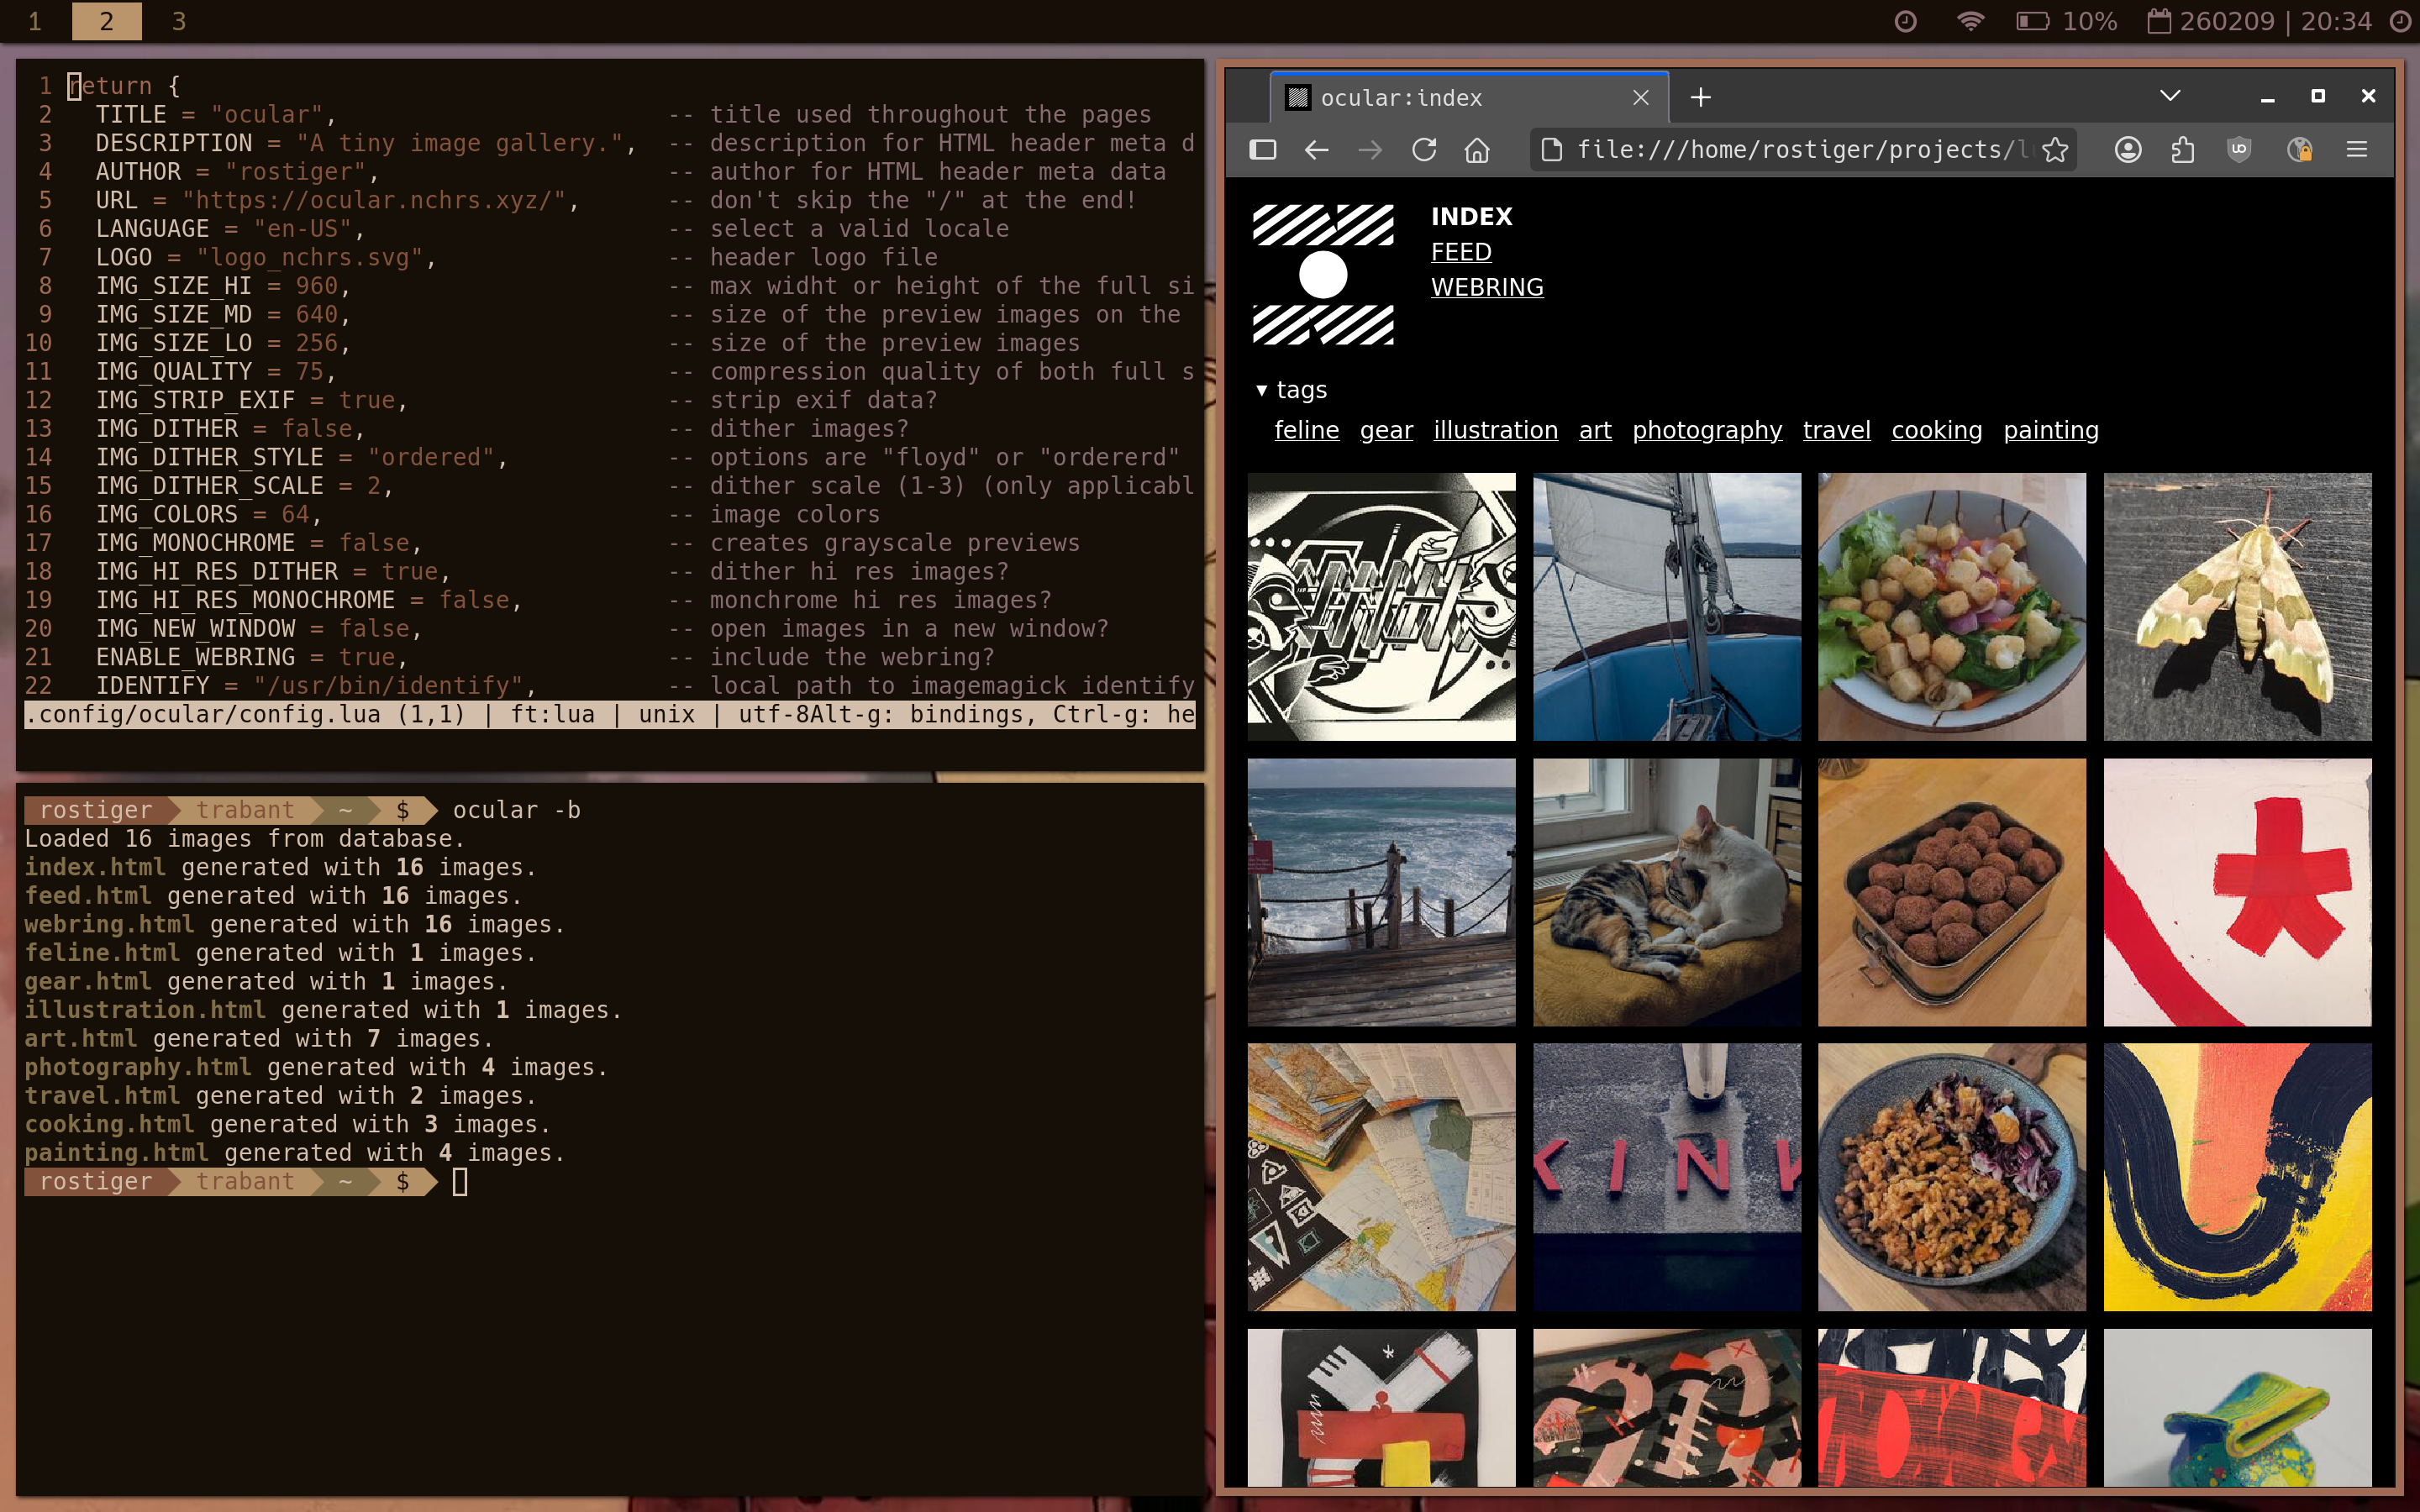Screen dimensions: 2420x1512
Task: Go to the browser home page icon
Action: click(1477, 150)
